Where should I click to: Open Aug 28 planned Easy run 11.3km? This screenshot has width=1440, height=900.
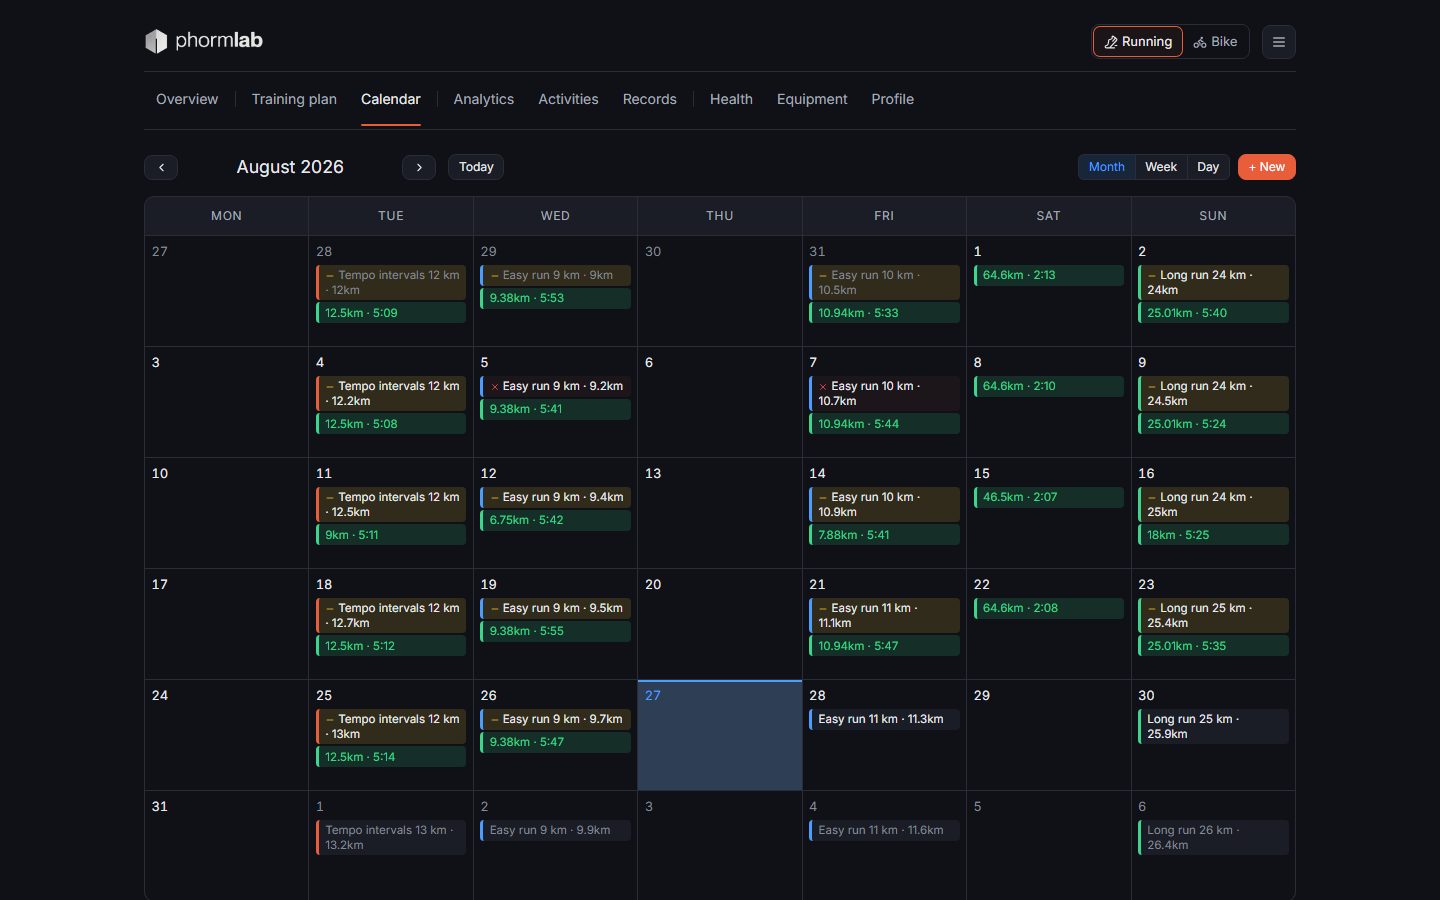pyautogui.click(x=884, y=719)
